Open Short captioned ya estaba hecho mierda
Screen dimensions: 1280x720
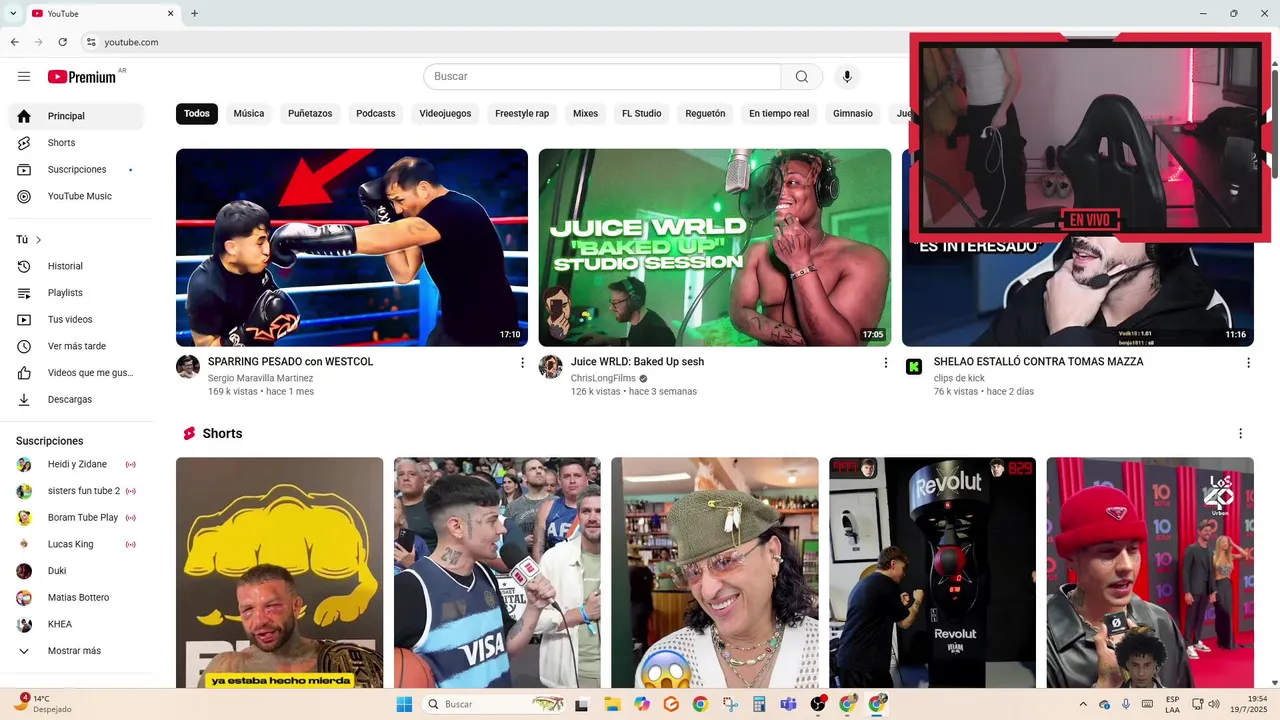279,573
